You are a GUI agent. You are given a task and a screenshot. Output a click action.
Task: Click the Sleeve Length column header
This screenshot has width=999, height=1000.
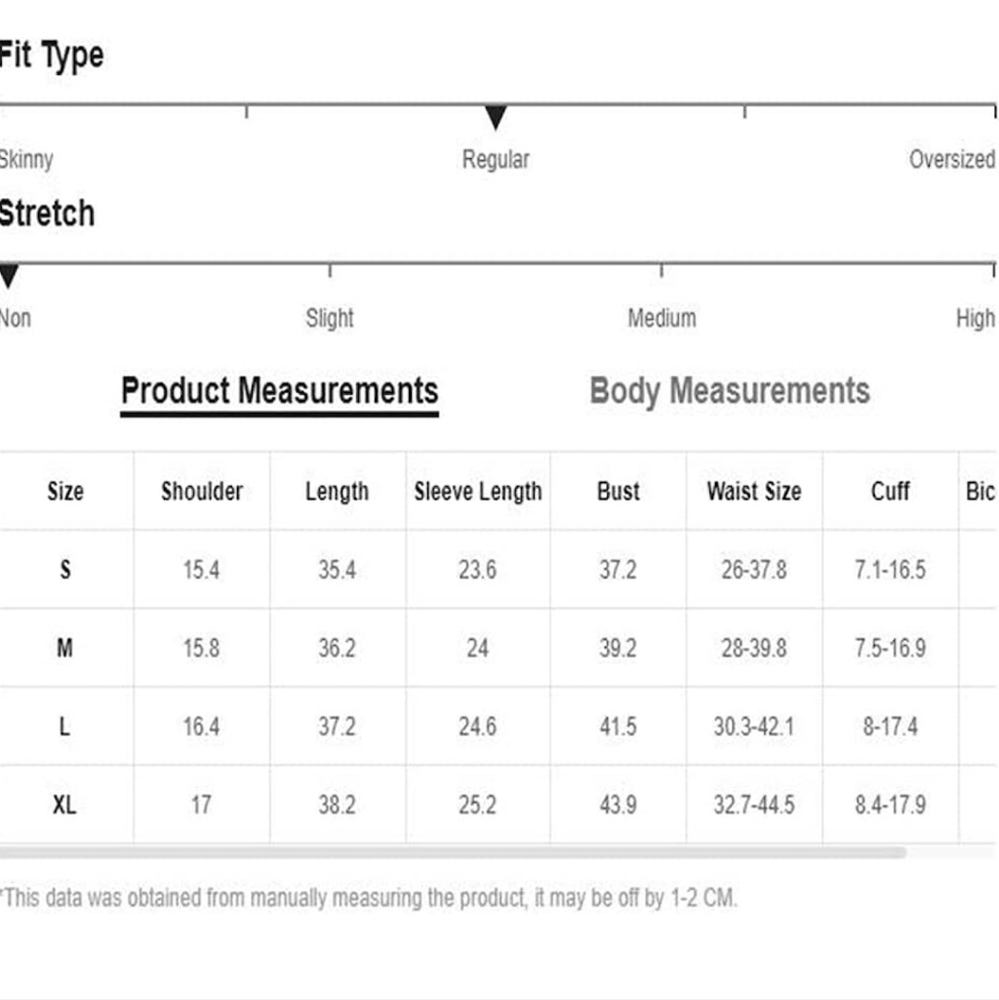coord(478,491)
